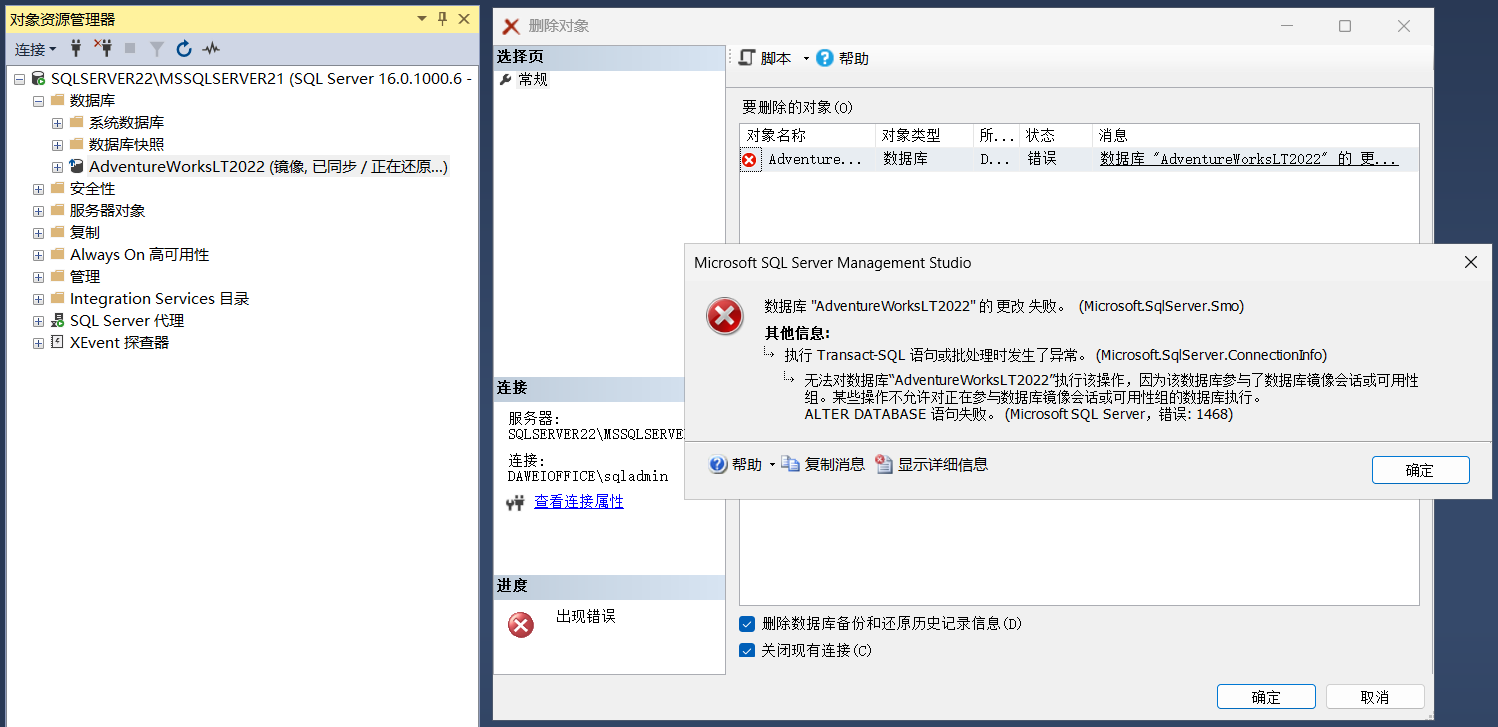The width and height of the screenshot is (1498, 727).
Task: Click the connect plug icon in Object Explorer toolbar
Action: tap(76, 48)
